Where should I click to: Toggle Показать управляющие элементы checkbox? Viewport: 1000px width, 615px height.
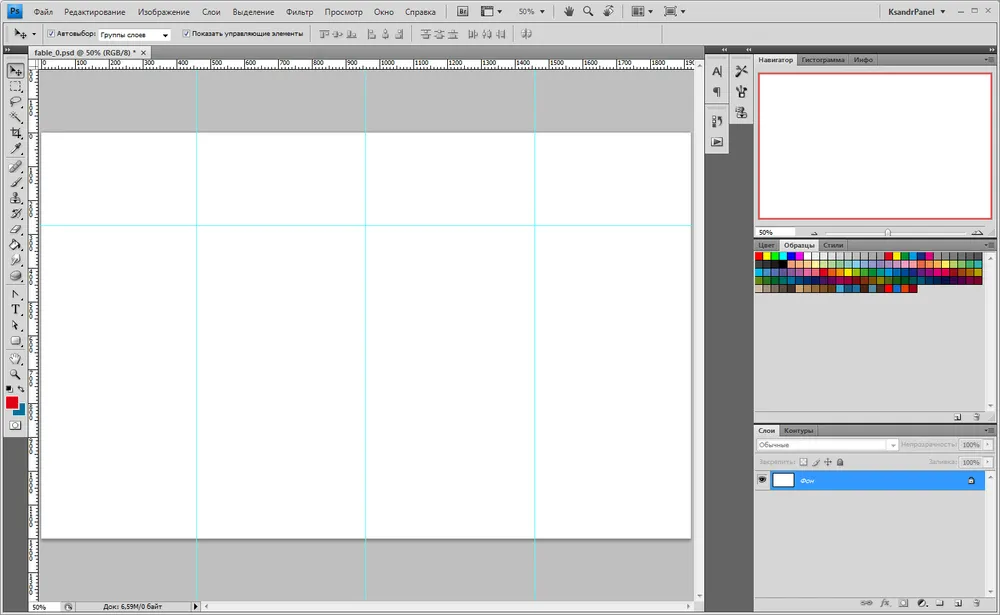186,33
